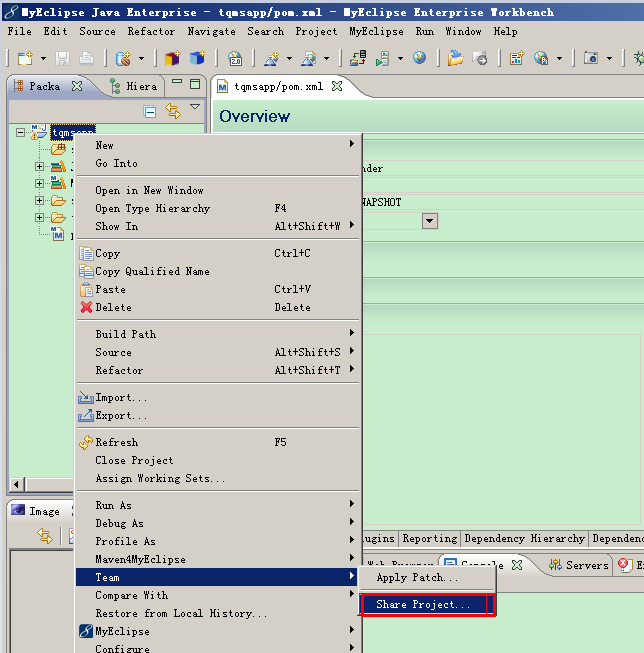
Task: Select Open Type Hierarchy entry
Action: [217, 208]
